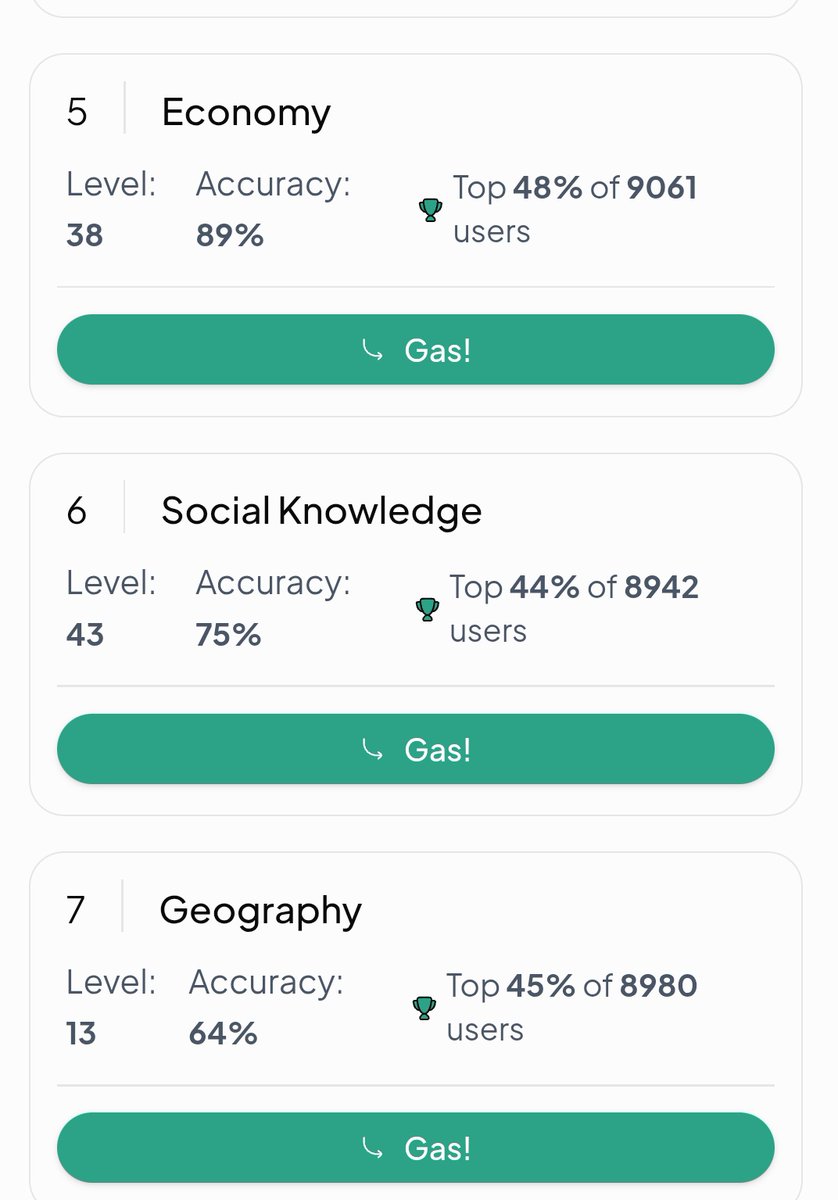Click the Geography accuracy 64%
The height and width of the screenshot is (1200, 838).
[223, 1033]
